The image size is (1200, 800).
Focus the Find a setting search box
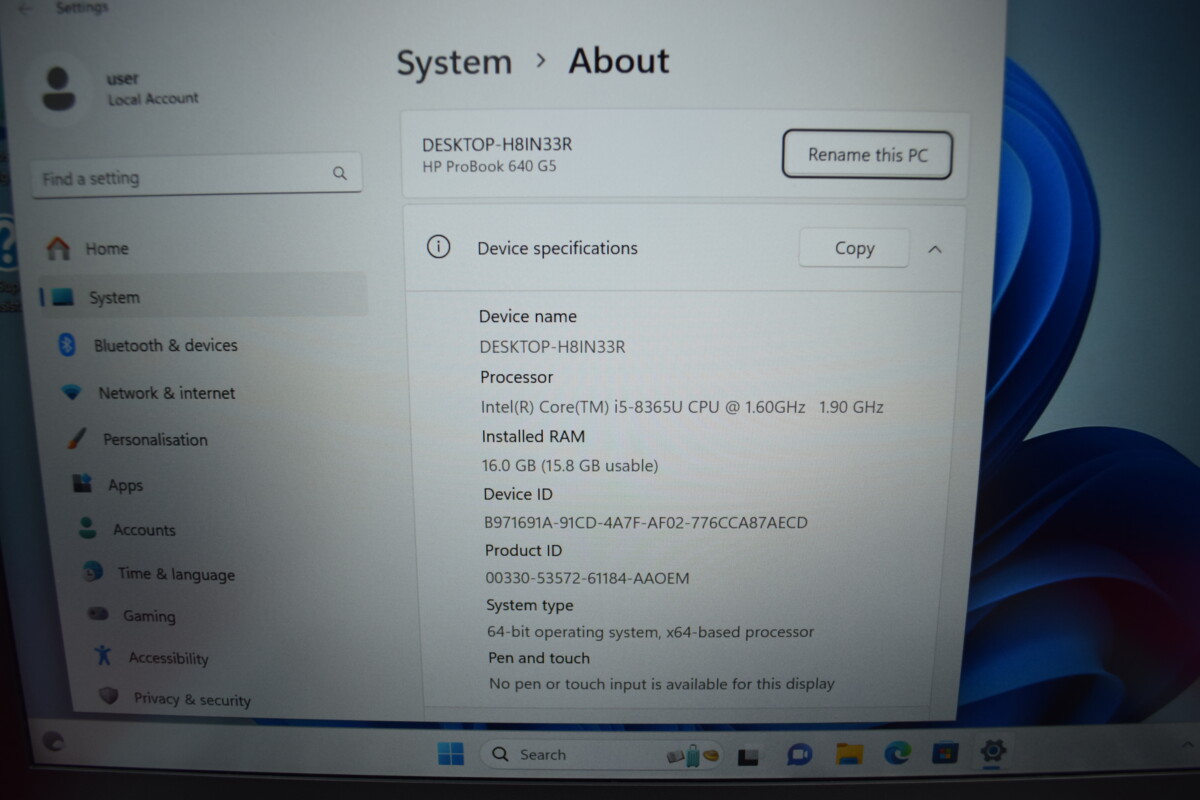click(197, 176)
